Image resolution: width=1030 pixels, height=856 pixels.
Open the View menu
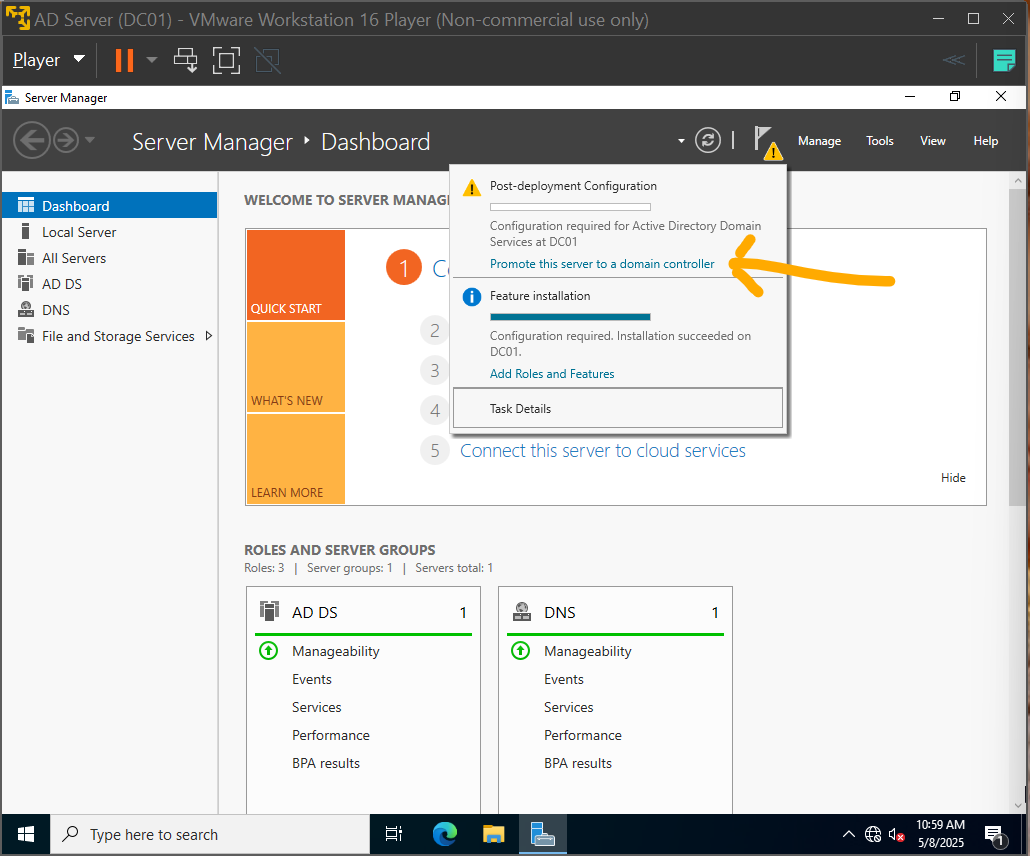[932, 141]
